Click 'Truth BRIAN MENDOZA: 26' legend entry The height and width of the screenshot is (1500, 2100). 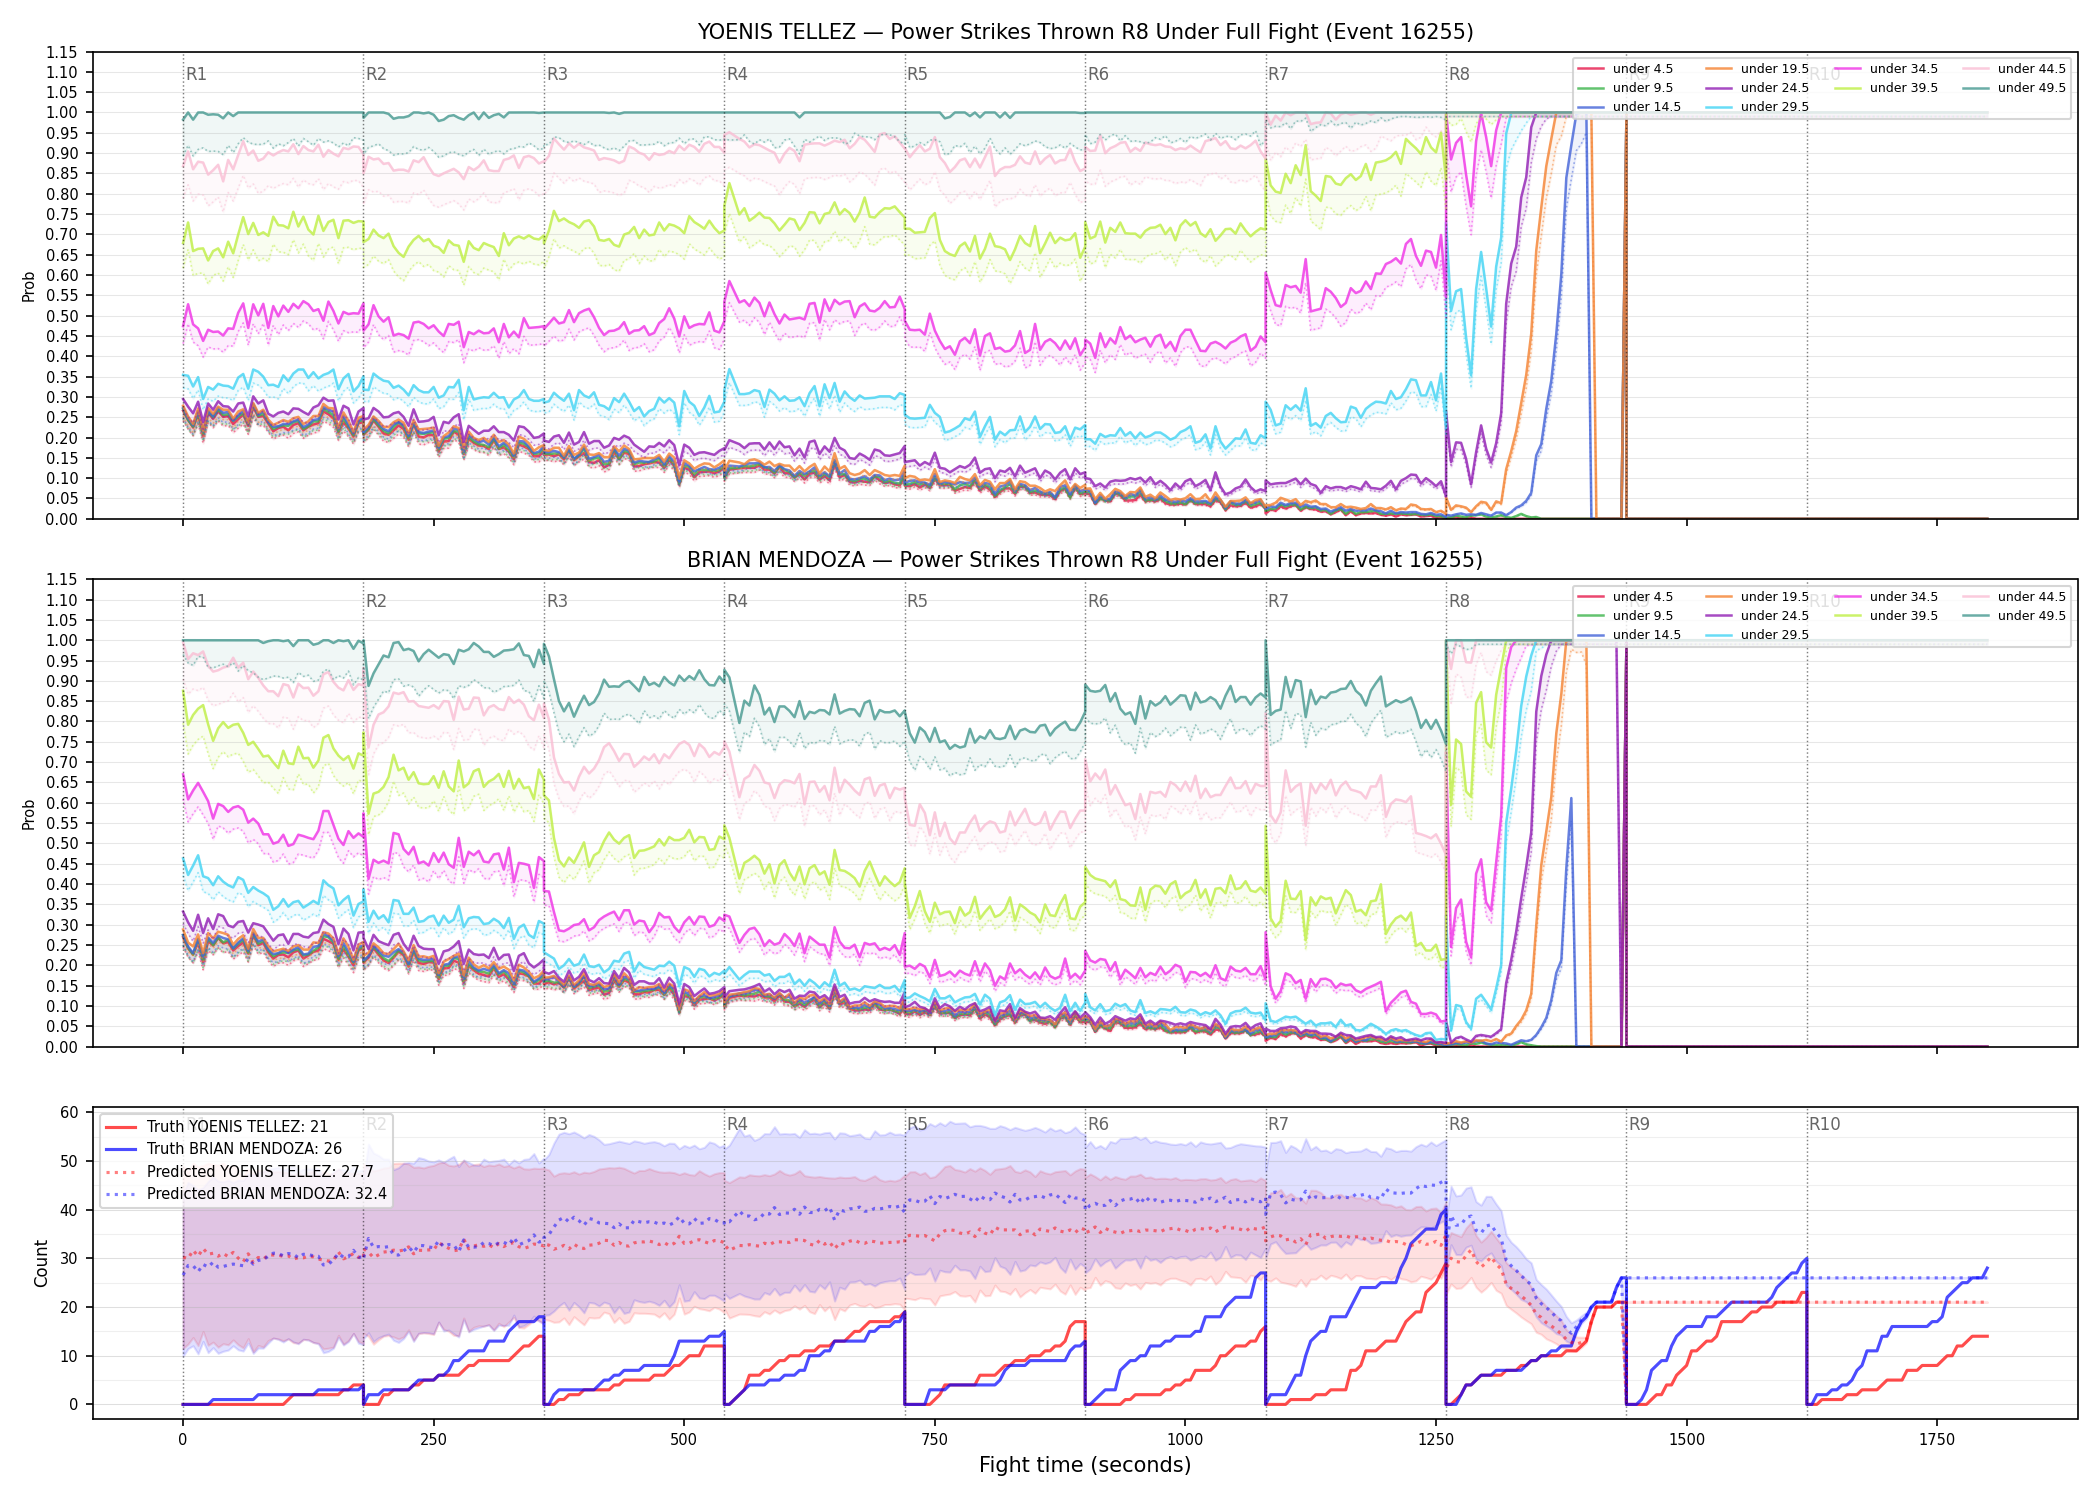[x=224, y=1149]
